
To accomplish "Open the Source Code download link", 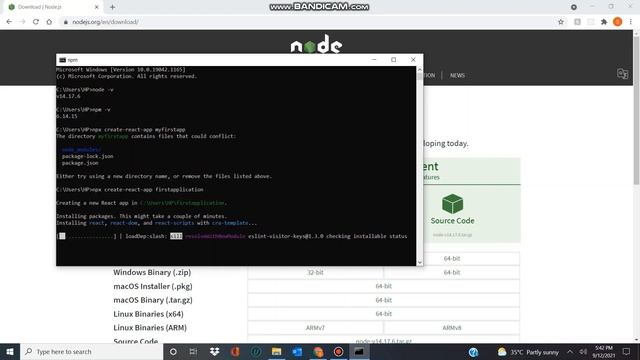I will (452, 221).
